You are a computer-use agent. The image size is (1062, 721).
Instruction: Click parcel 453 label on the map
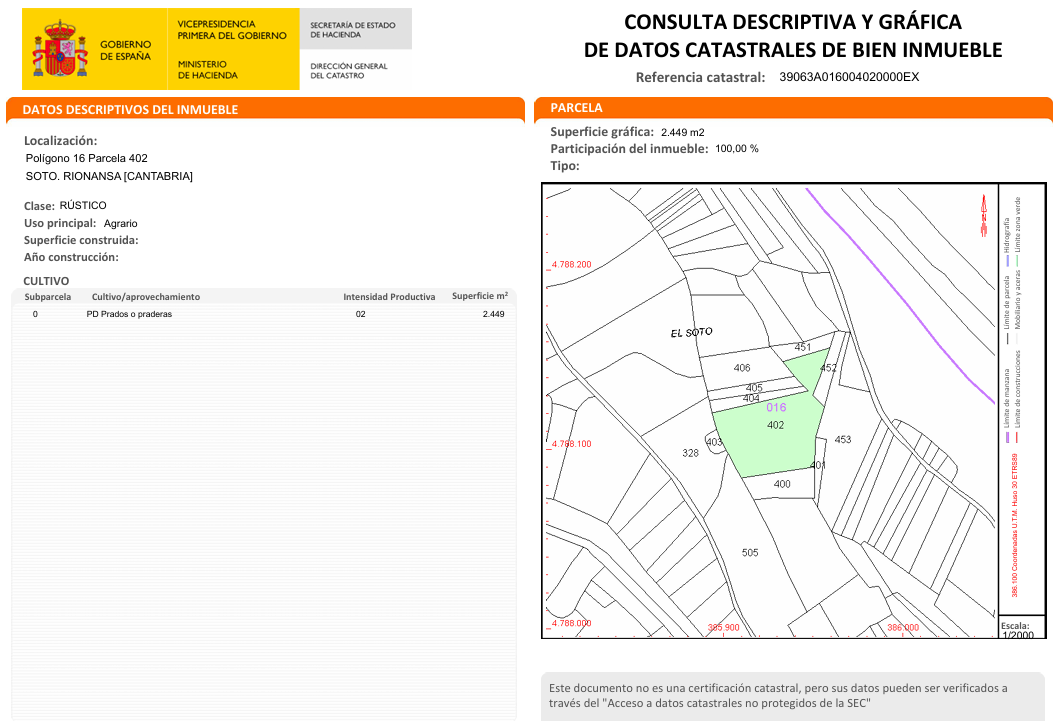pos(843,440)
